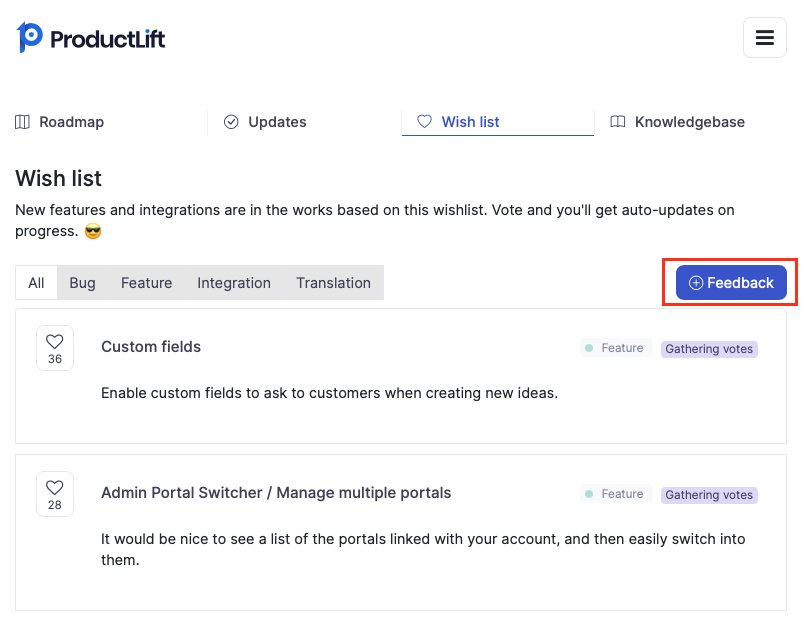Screen dimensions: 806x617
Task: Click Feature tag on Admin Portal Switcher
Action: 616,494
